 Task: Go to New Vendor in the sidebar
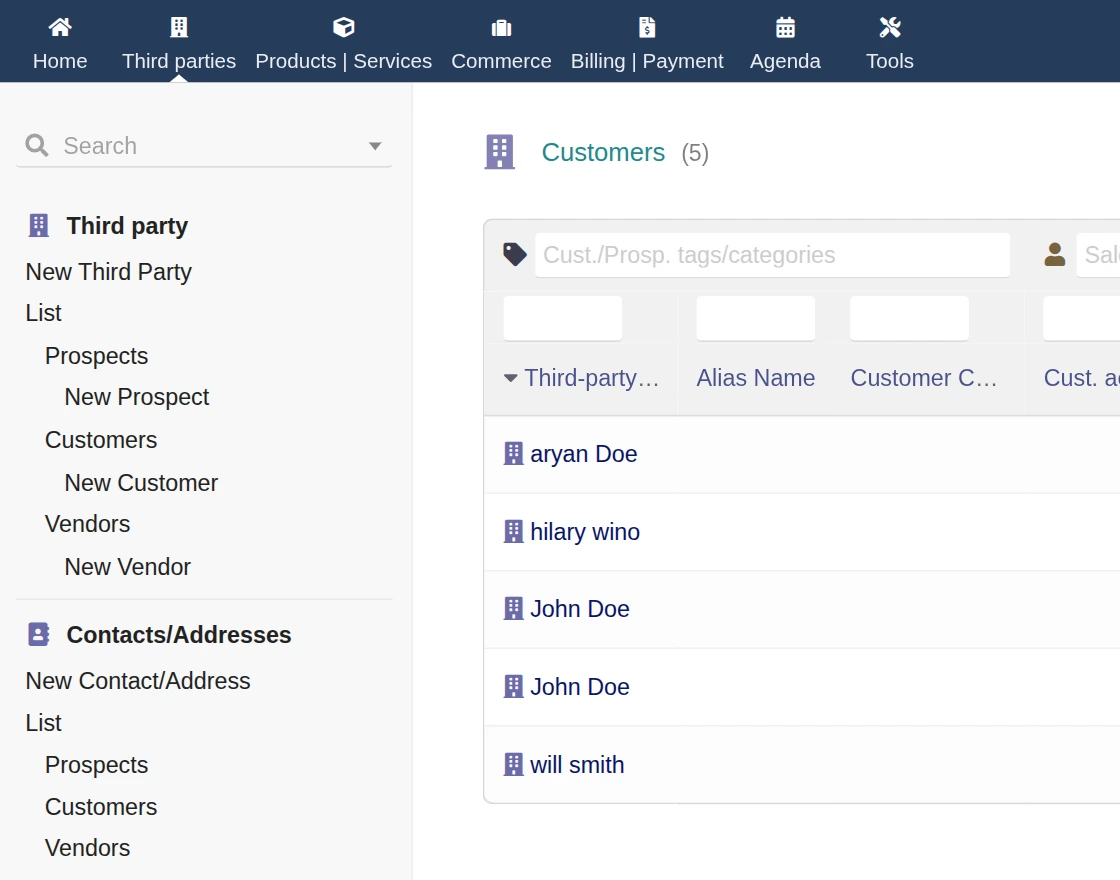tap(127, 567)
